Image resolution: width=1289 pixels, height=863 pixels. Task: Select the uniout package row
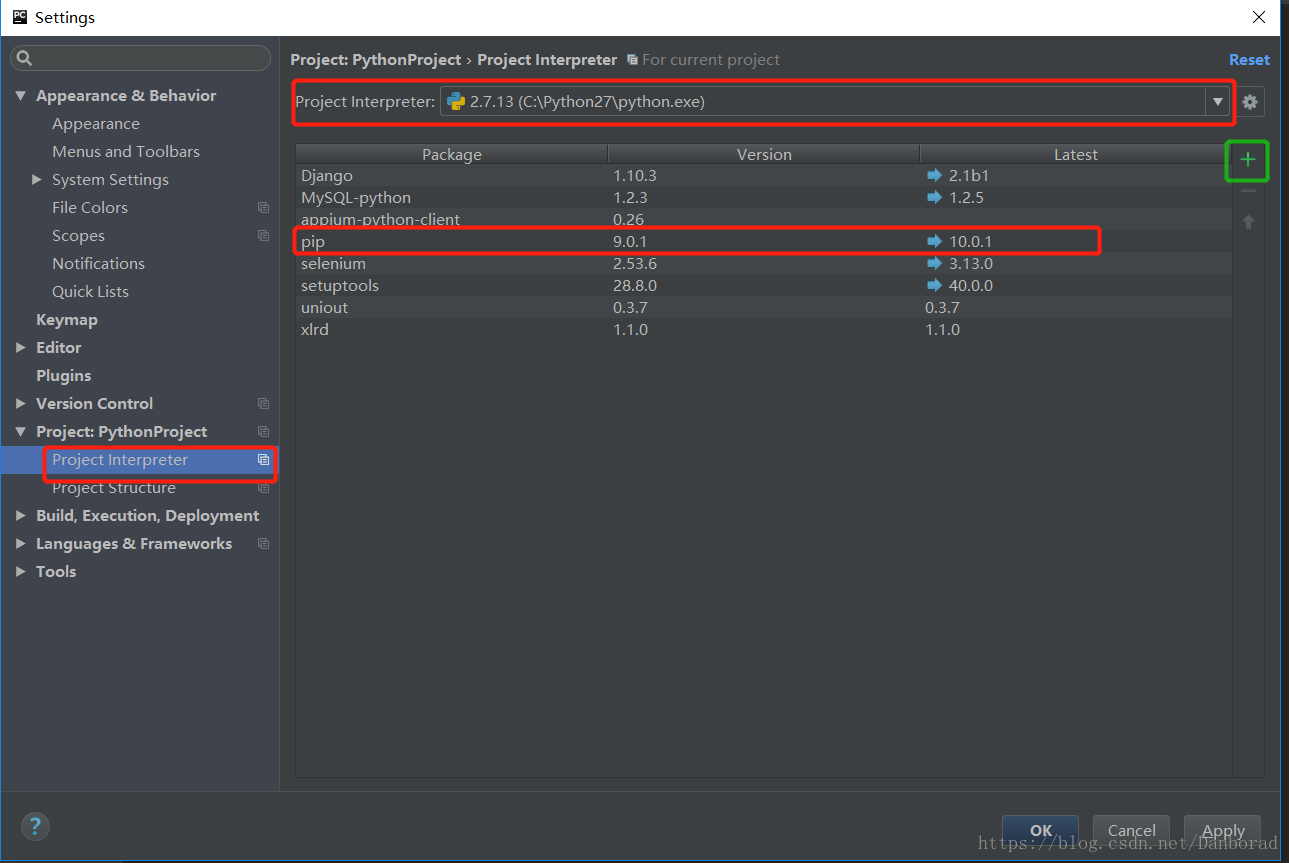764,307
